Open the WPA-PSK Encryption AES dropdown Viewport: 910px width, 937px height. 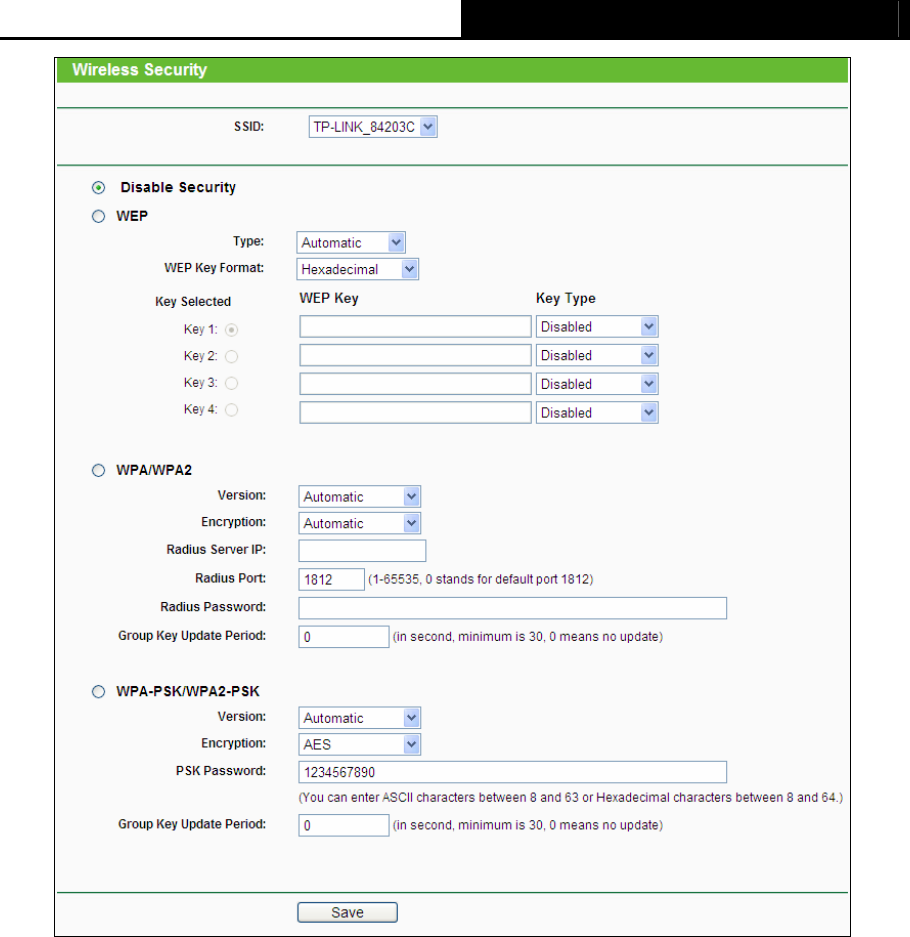pos(360,744)
